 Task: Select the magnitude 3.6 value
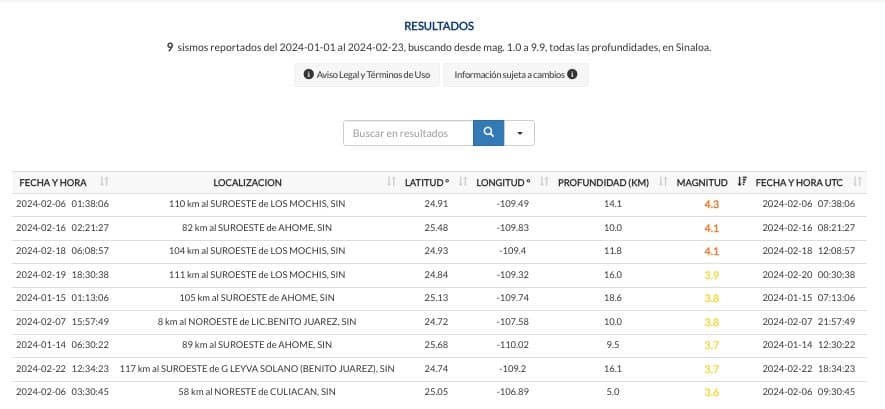click(x=711, y=392)
